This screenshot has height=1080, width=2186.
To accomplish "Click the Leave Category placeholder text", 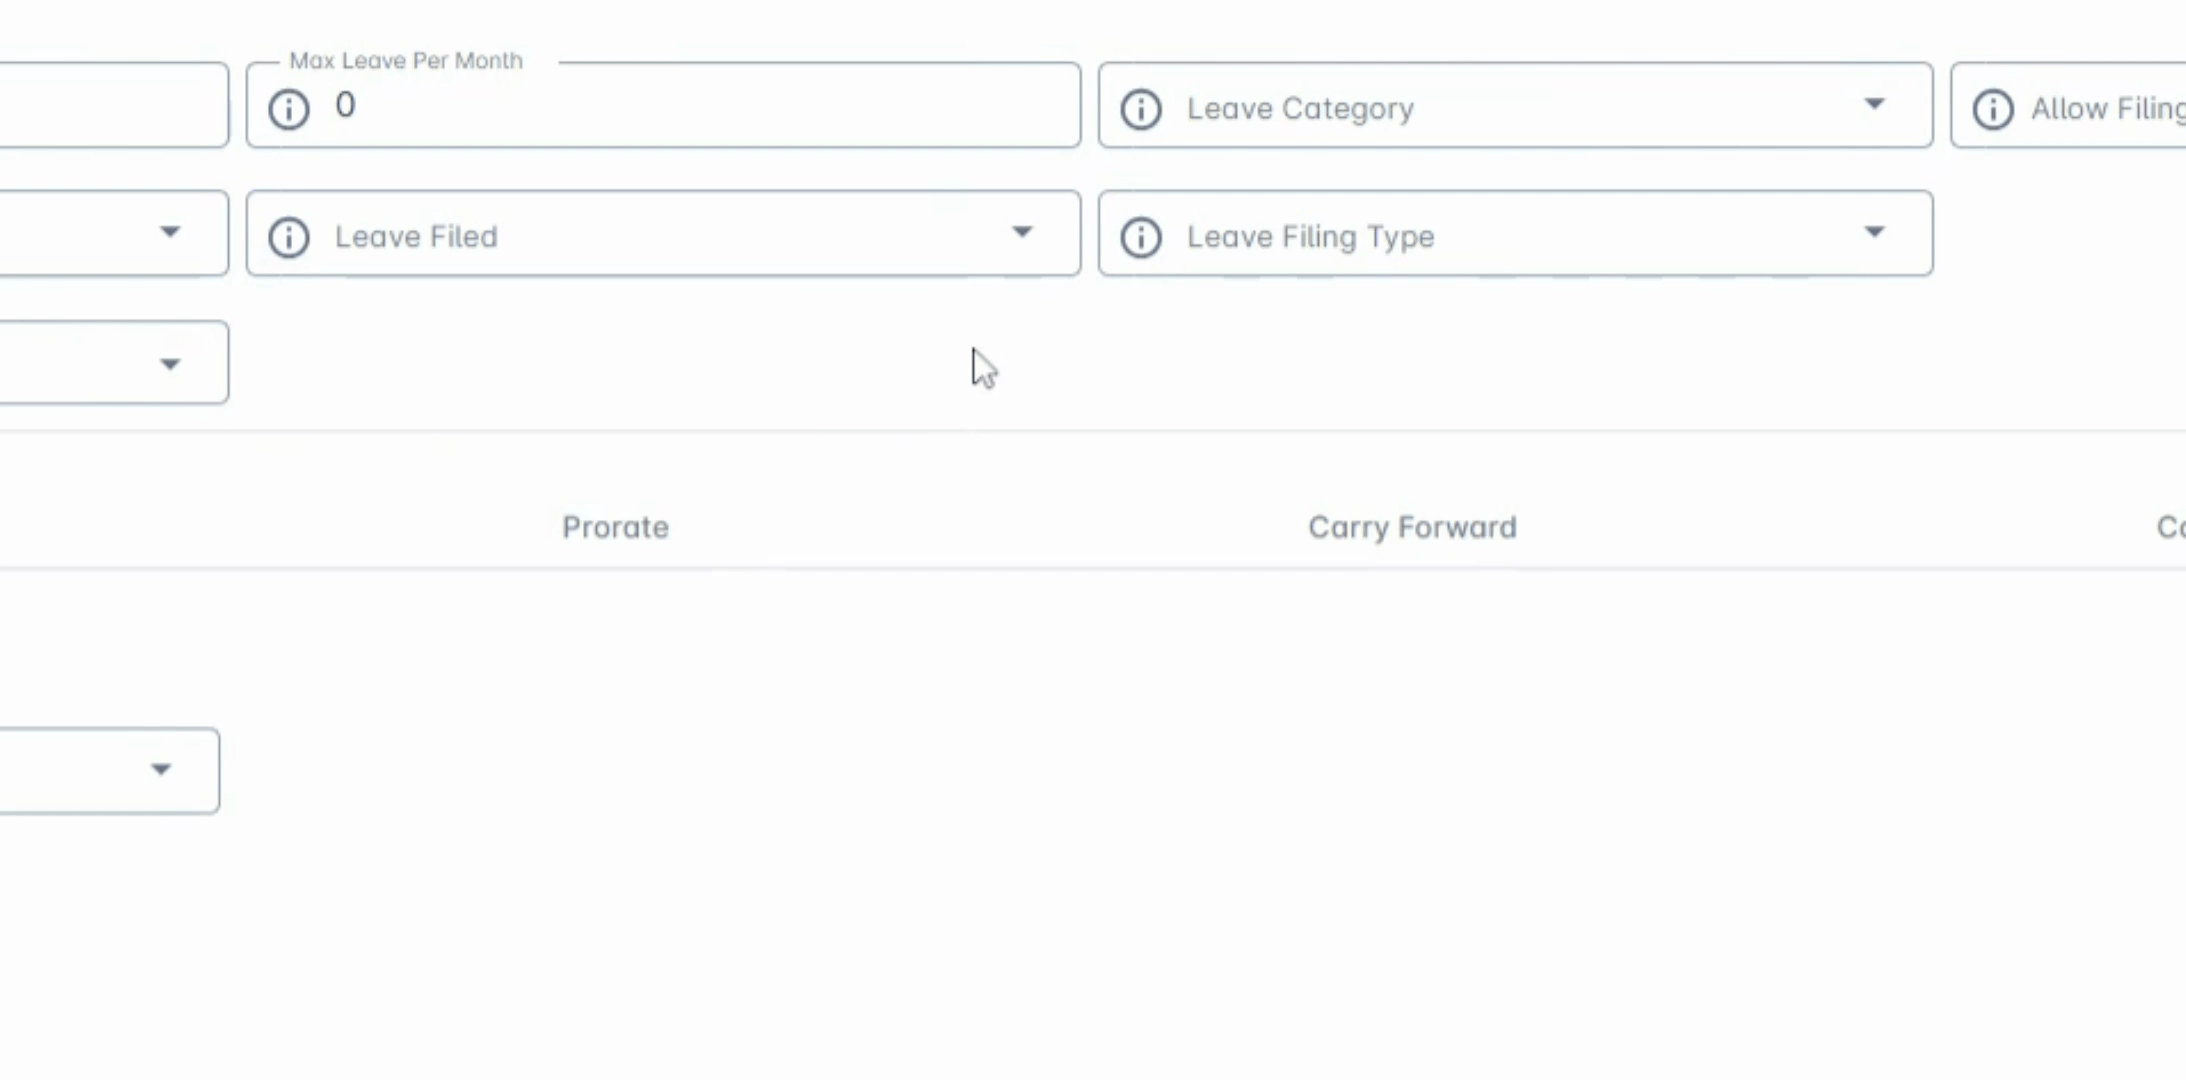I will (1300, 108).
